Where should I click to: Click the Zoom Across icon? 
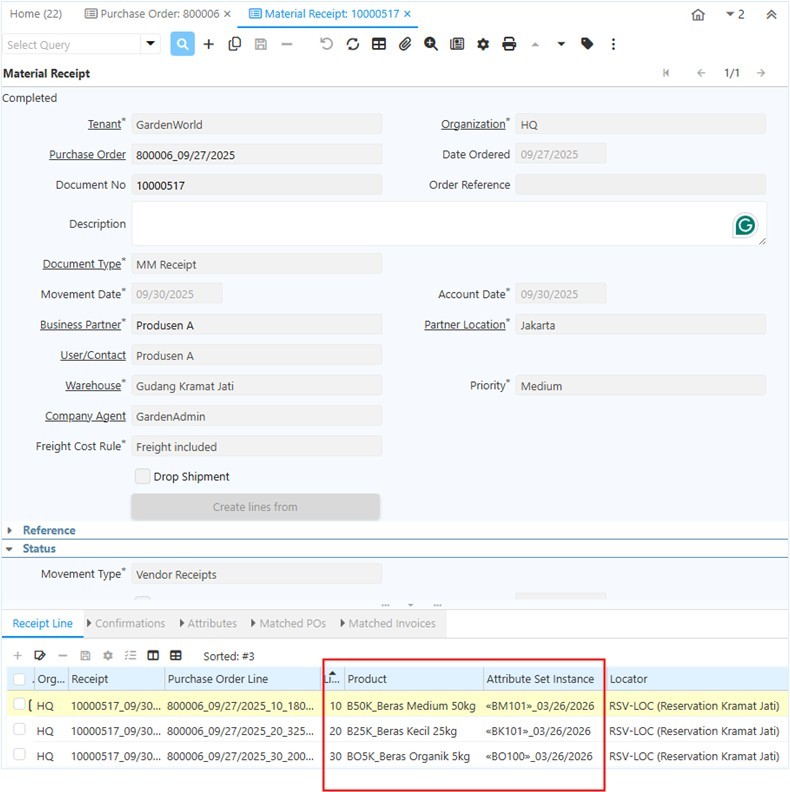(x=431, y=44)
